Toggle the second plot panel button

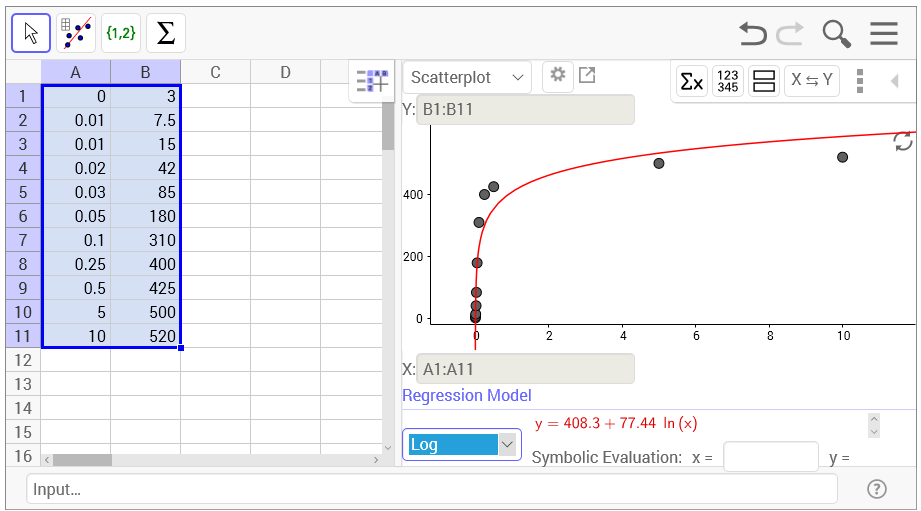(x=764, y=82)
